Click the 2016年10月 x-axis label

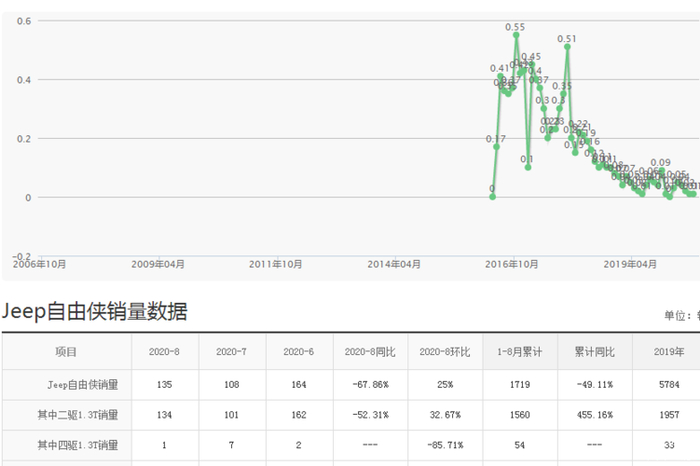coord(512,264)
